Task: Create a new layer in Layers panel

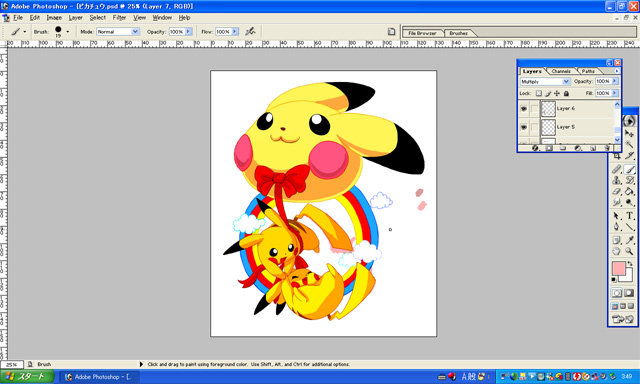Action: click(593, 148)
